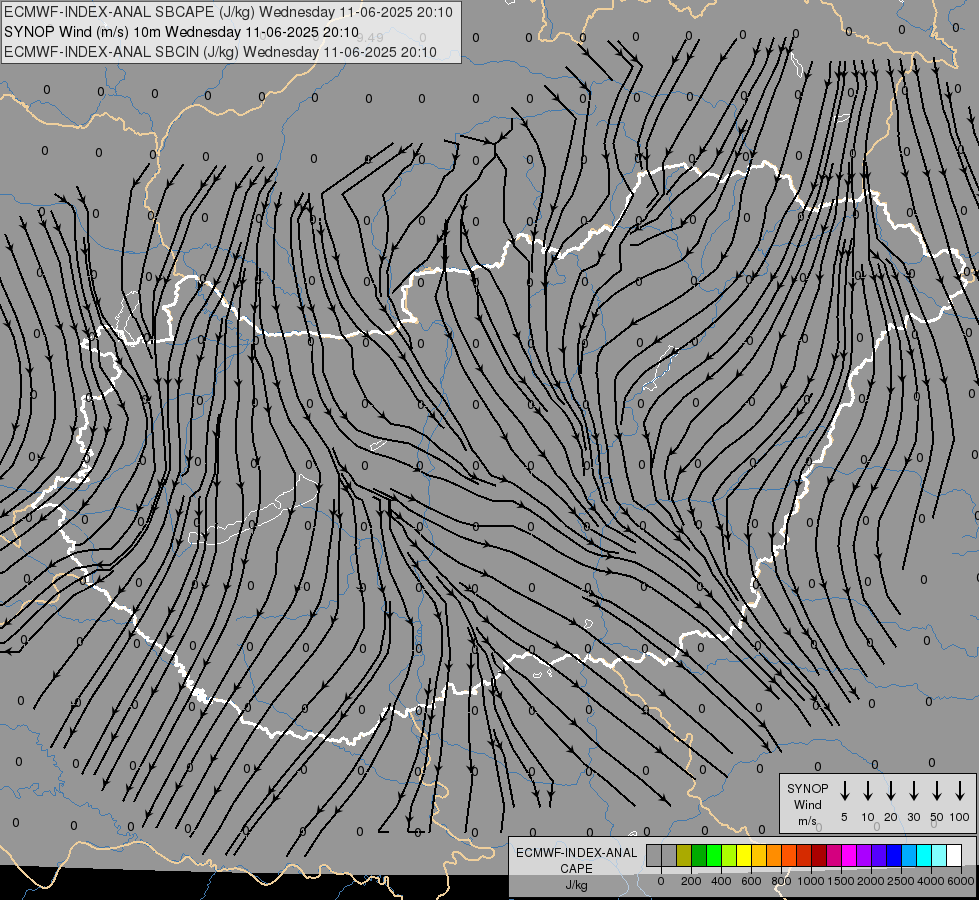Select the golden amber CAPE swatch

759,856
